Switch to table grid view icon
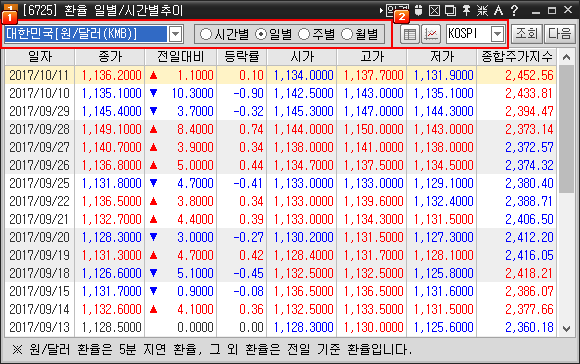This screenshot has height=364, width=580. pos(410,34)
